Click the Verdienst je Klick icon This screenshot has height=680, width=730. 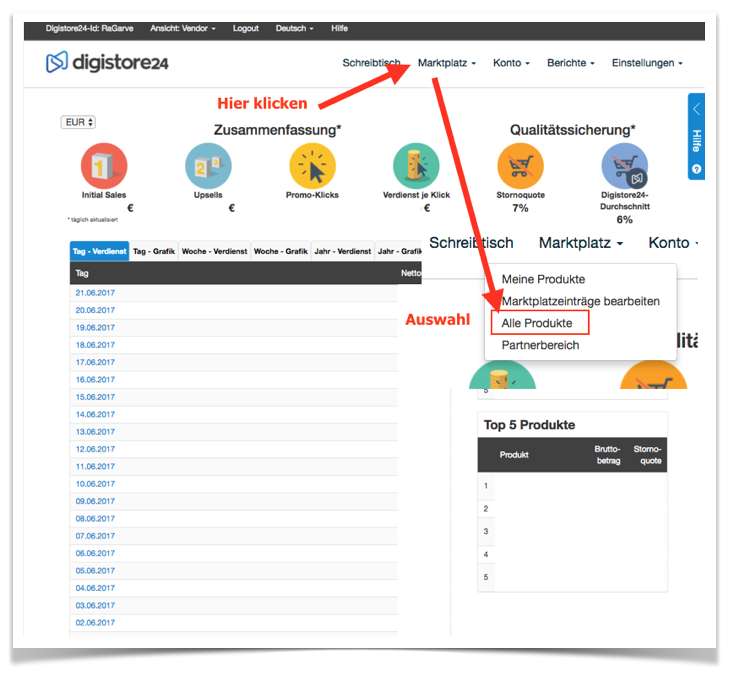coord(416,166)
